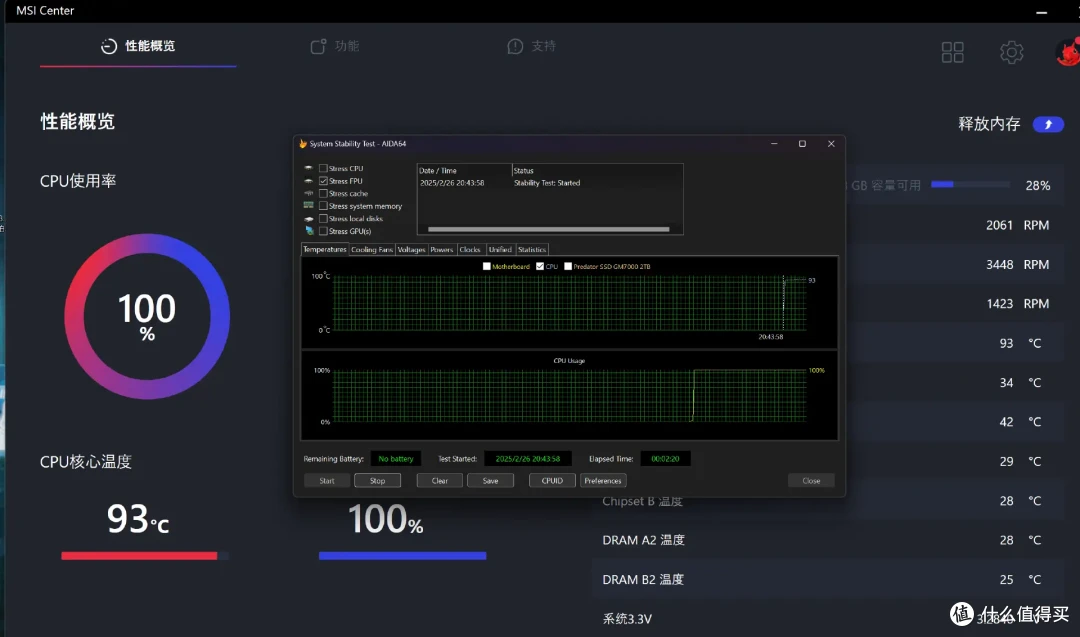Click the memory chip icon beside Stress system memory
The image size is (1080, 637).
[309, 205]
